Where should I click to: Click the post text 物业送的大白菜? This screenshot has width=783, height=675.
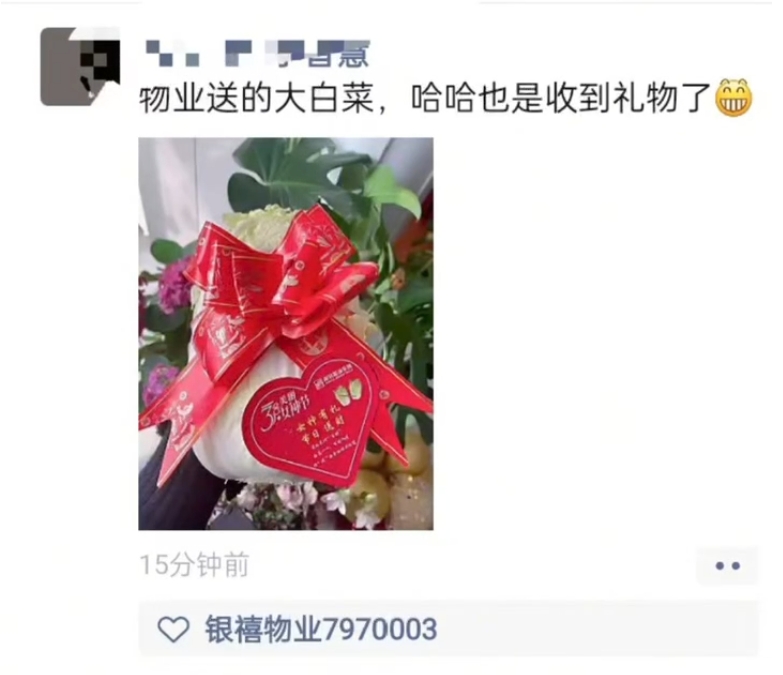[x=257, y=98]
